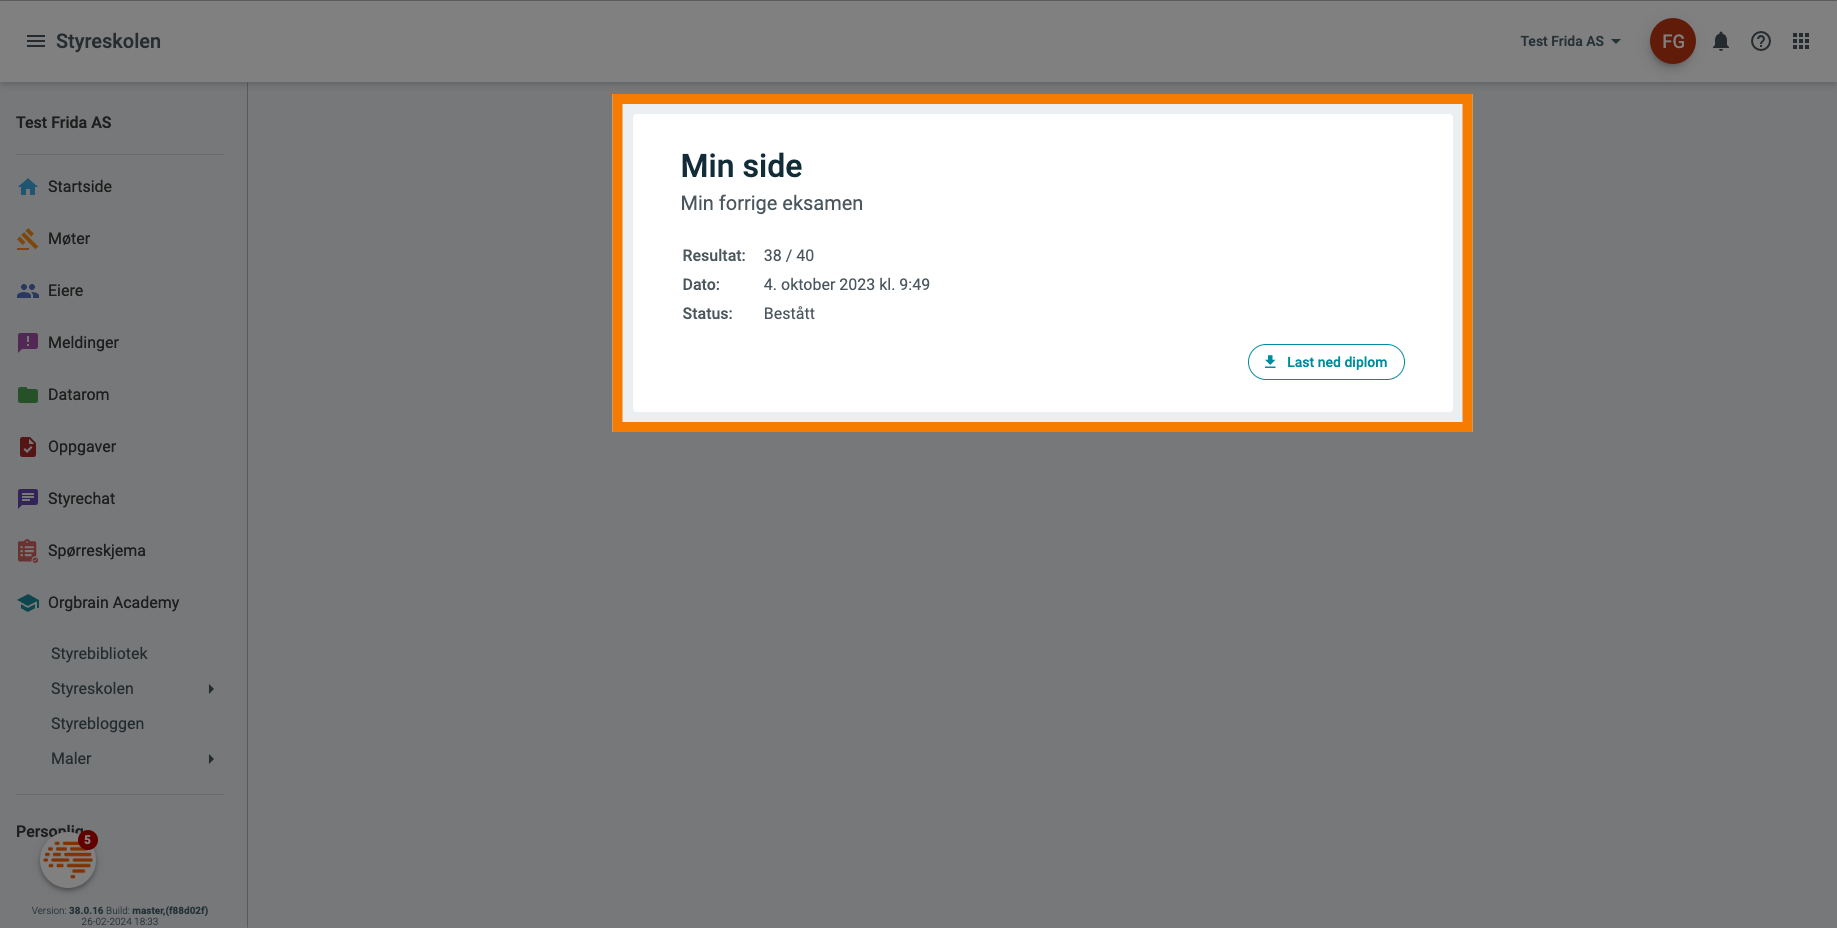Open the floating assistant widget with badge
Screen dimensions: 1837x928
pyautogui.click(x=68, y=860)
